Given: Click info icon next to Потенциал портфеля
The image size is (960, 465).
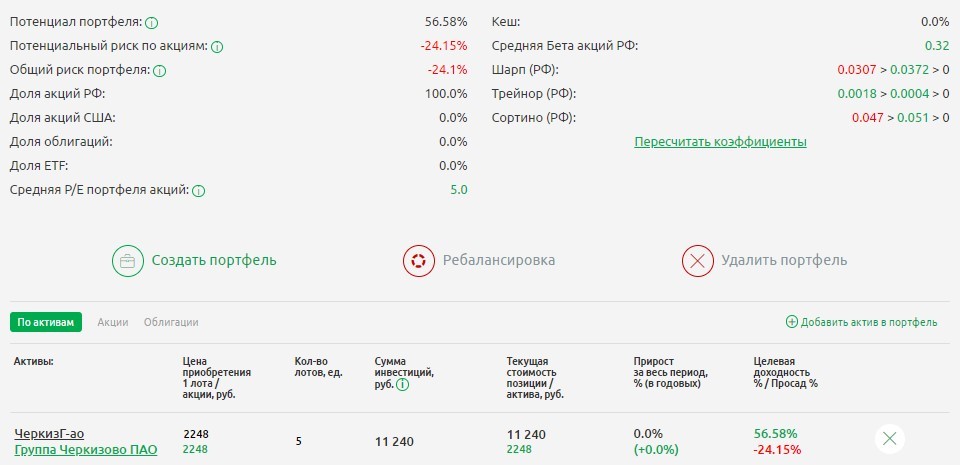Looking at the screenshot, I should [x=150, y=22].
